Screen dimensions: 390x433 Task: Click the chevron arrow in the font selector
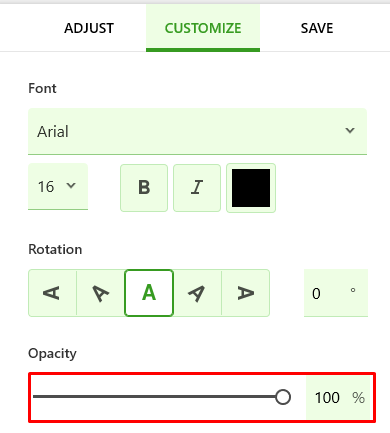coord(350,130)
